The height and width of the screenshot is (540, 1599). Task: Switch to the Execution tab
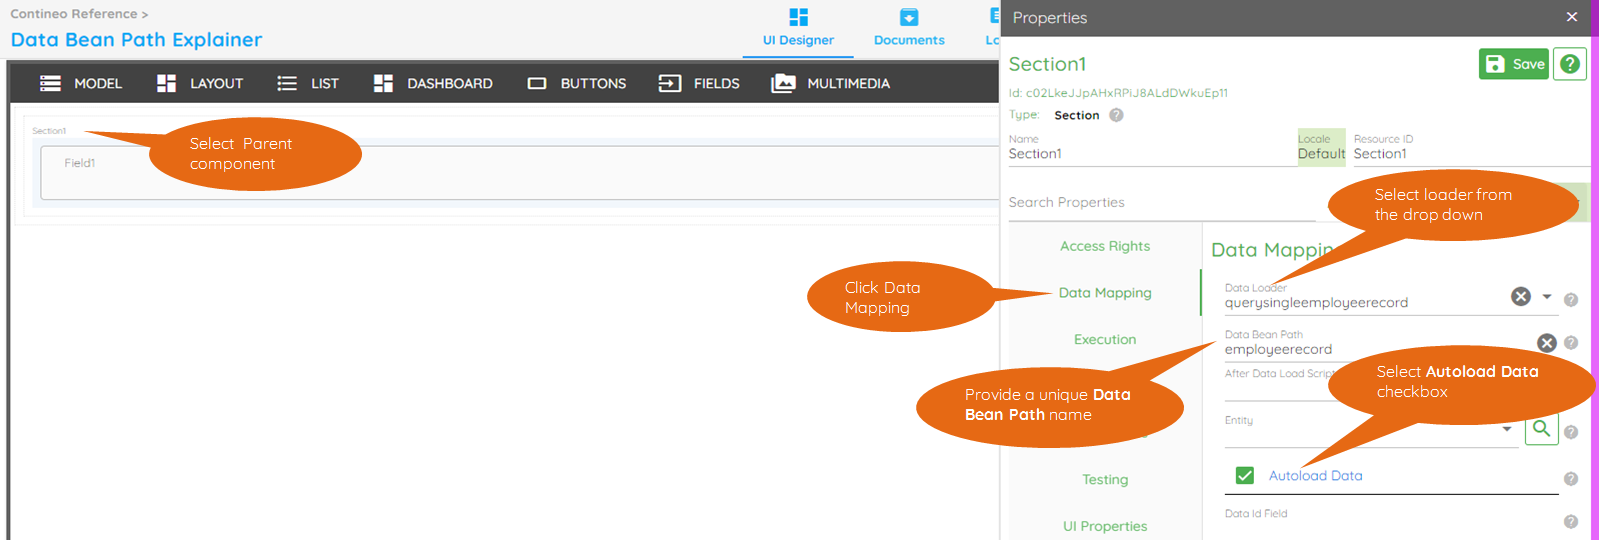[x=1104, y=340]
